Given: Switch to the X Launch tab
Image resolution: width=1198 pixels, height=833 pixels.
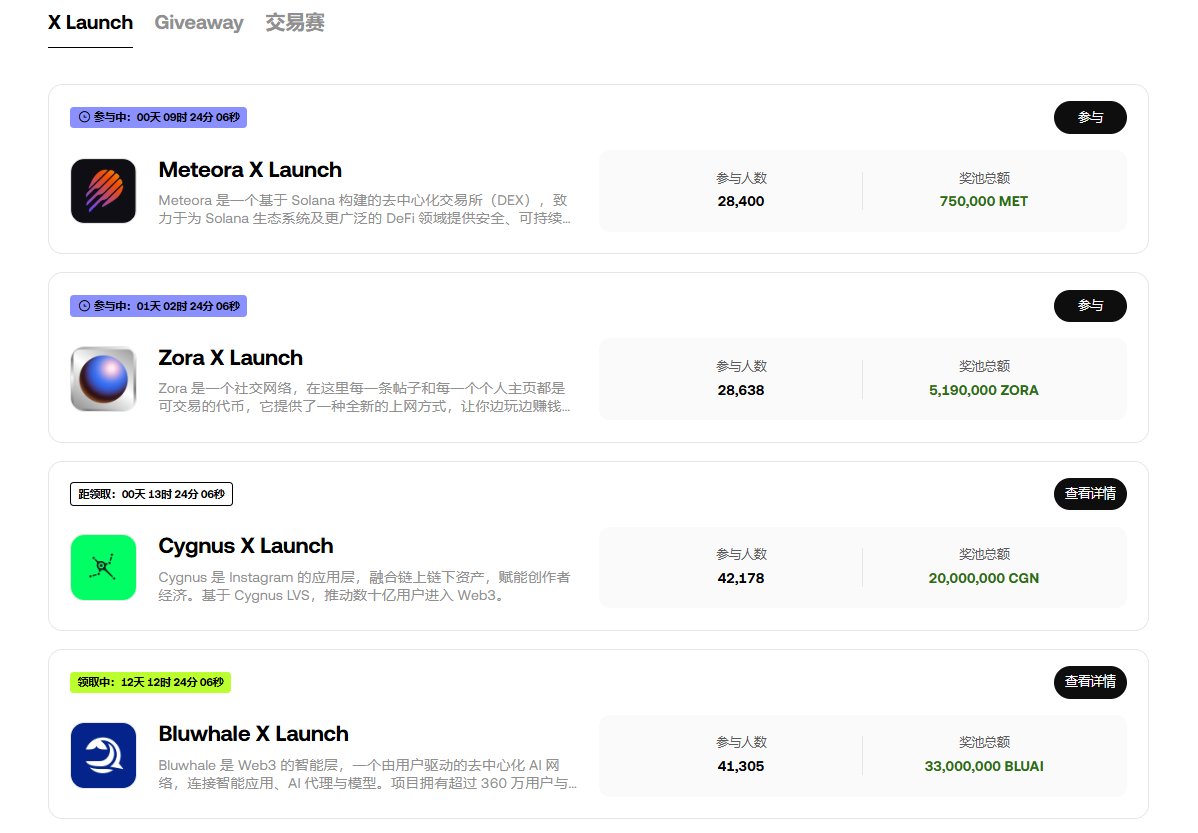Looking at the screenshot, I should tap(90, 23).
